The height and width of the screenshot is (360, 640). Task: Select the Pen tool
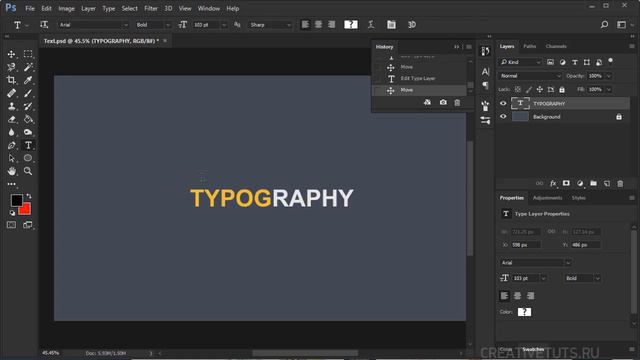(11, 145)
